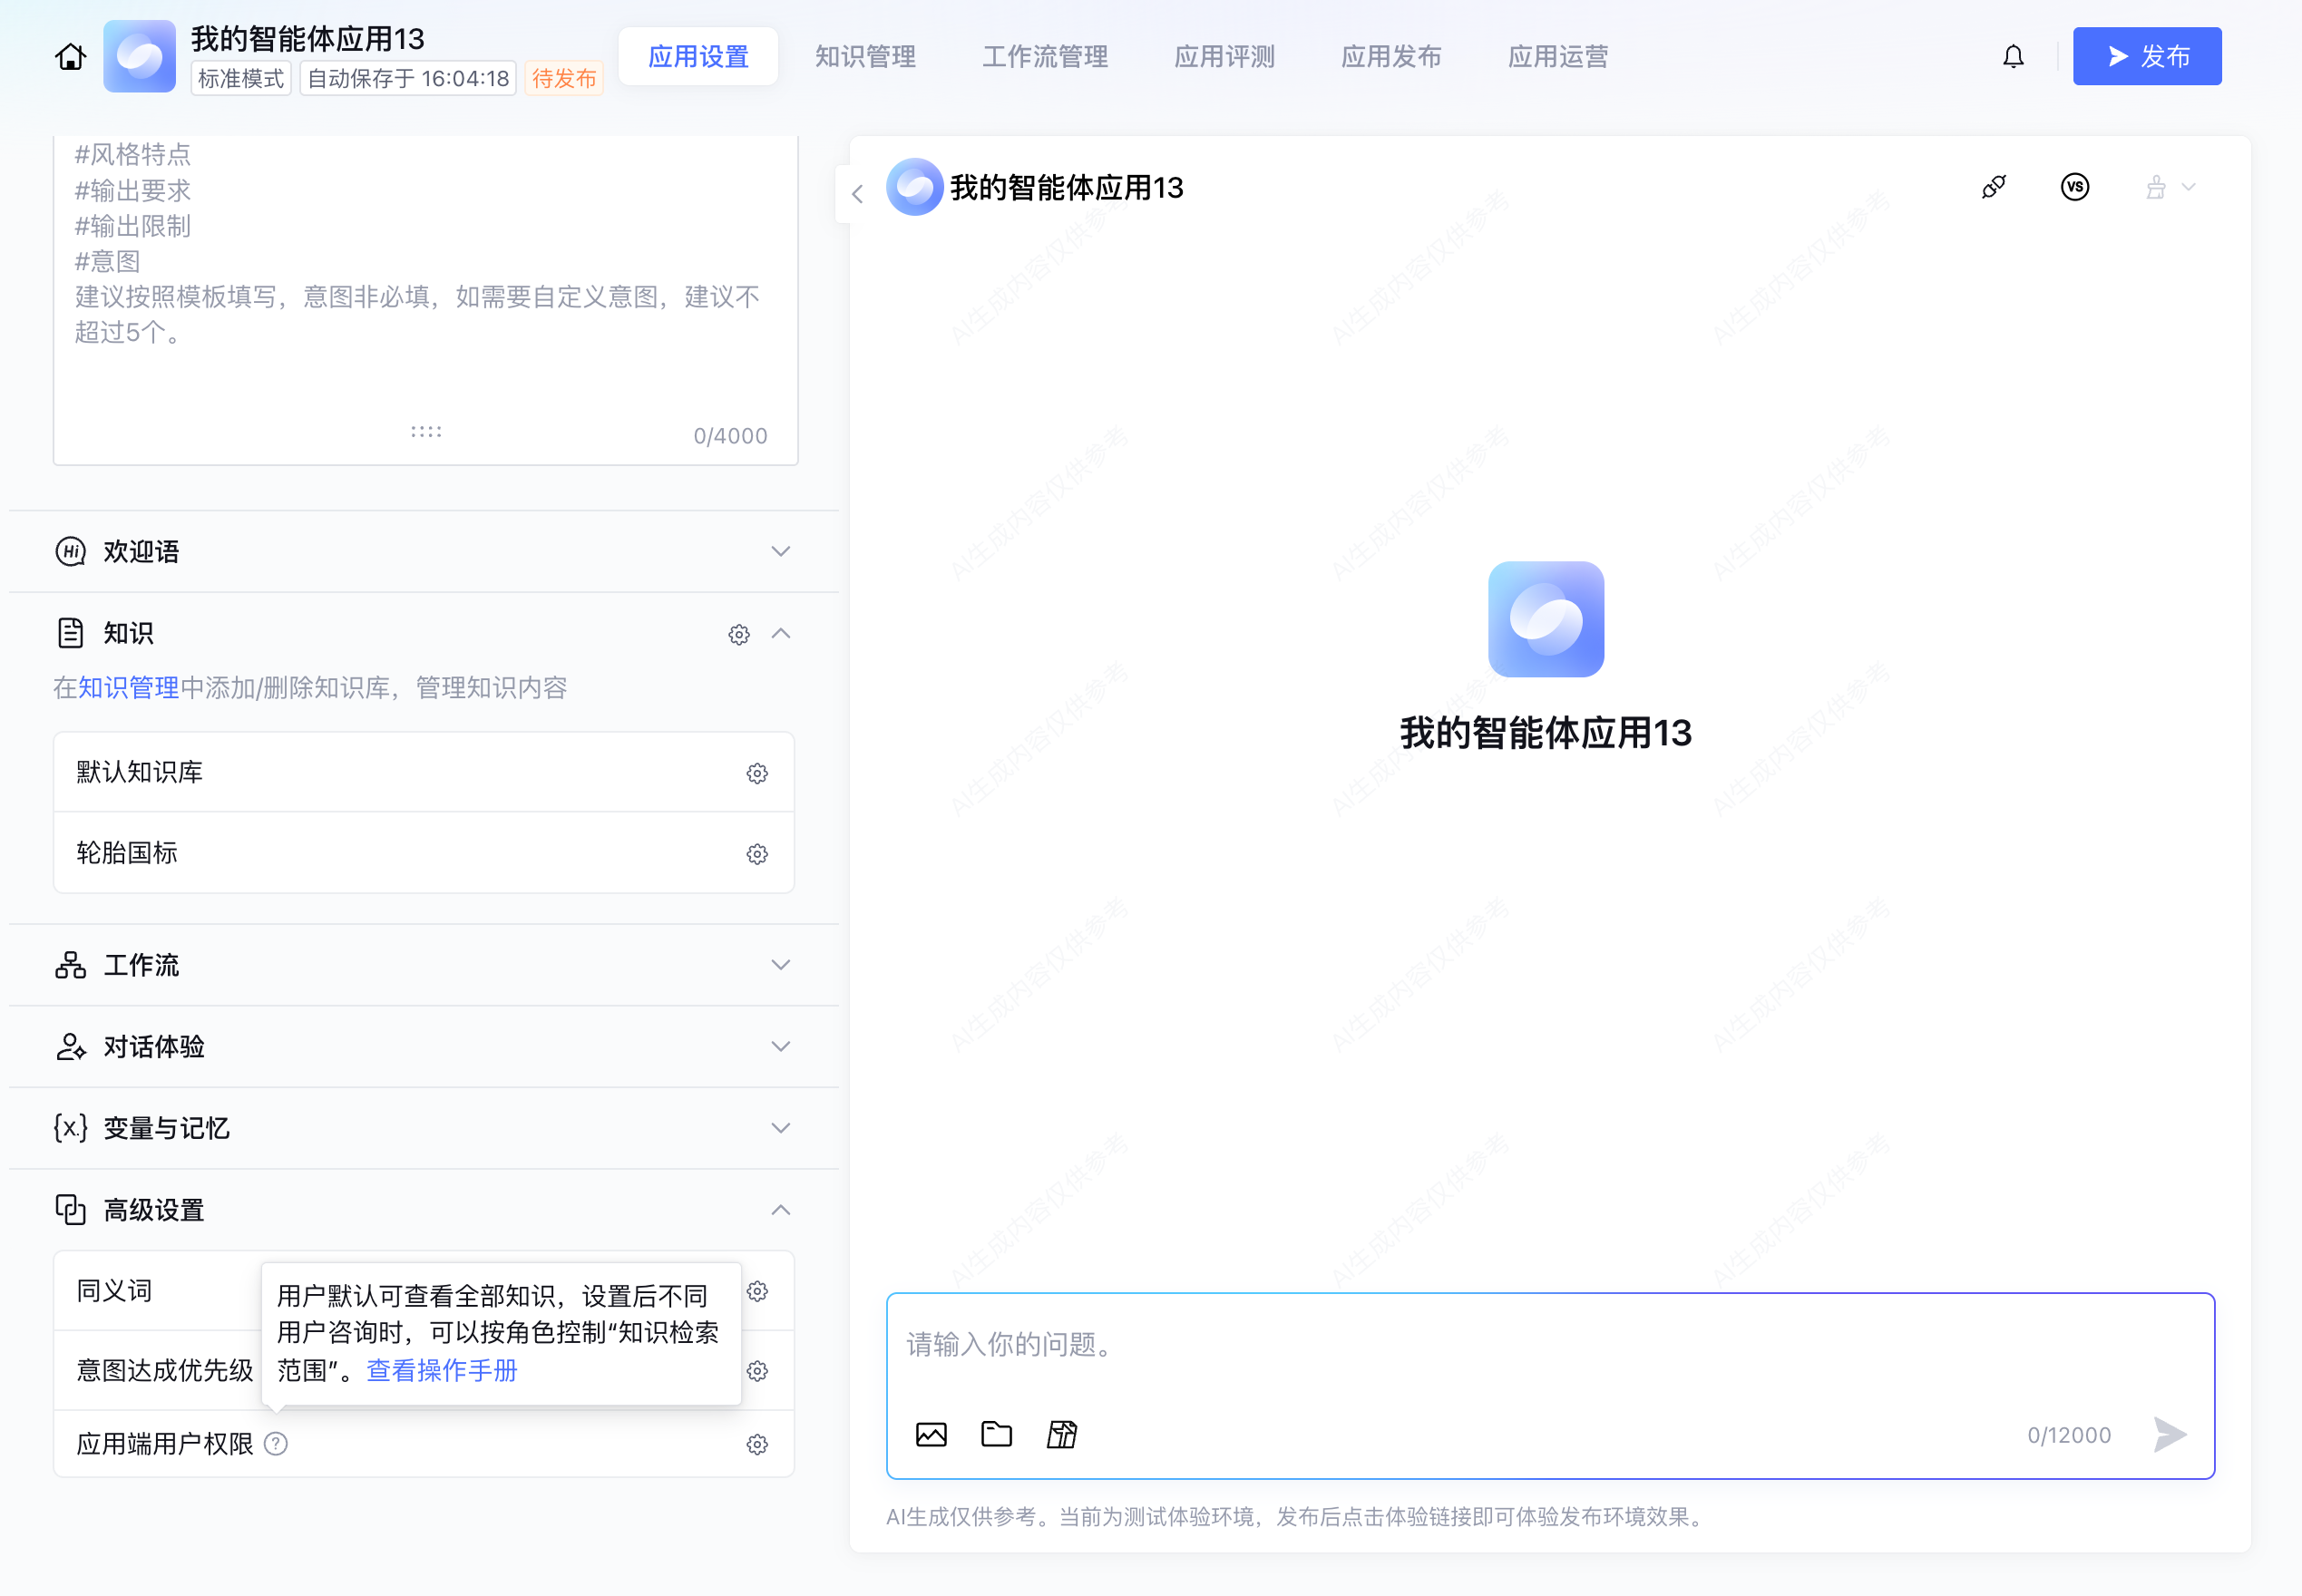Open settings gear for 默认知识库
This screenshot has width=2302, height=1596.
pyautogui.click(x=757, y=773)
